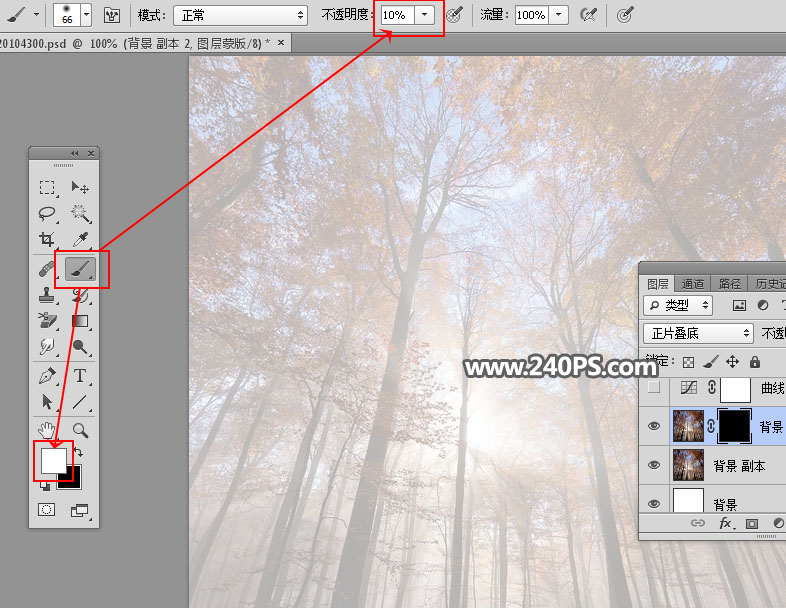
Task: Open the brush blend mode dropdown
Action: [241, 16]
